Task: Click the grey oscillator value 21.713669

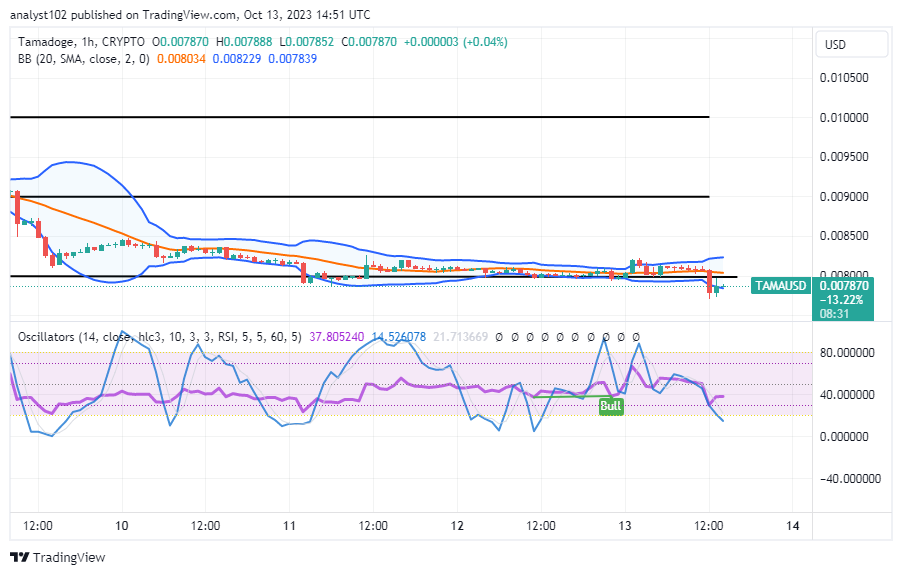Action: tap(460, 337)
